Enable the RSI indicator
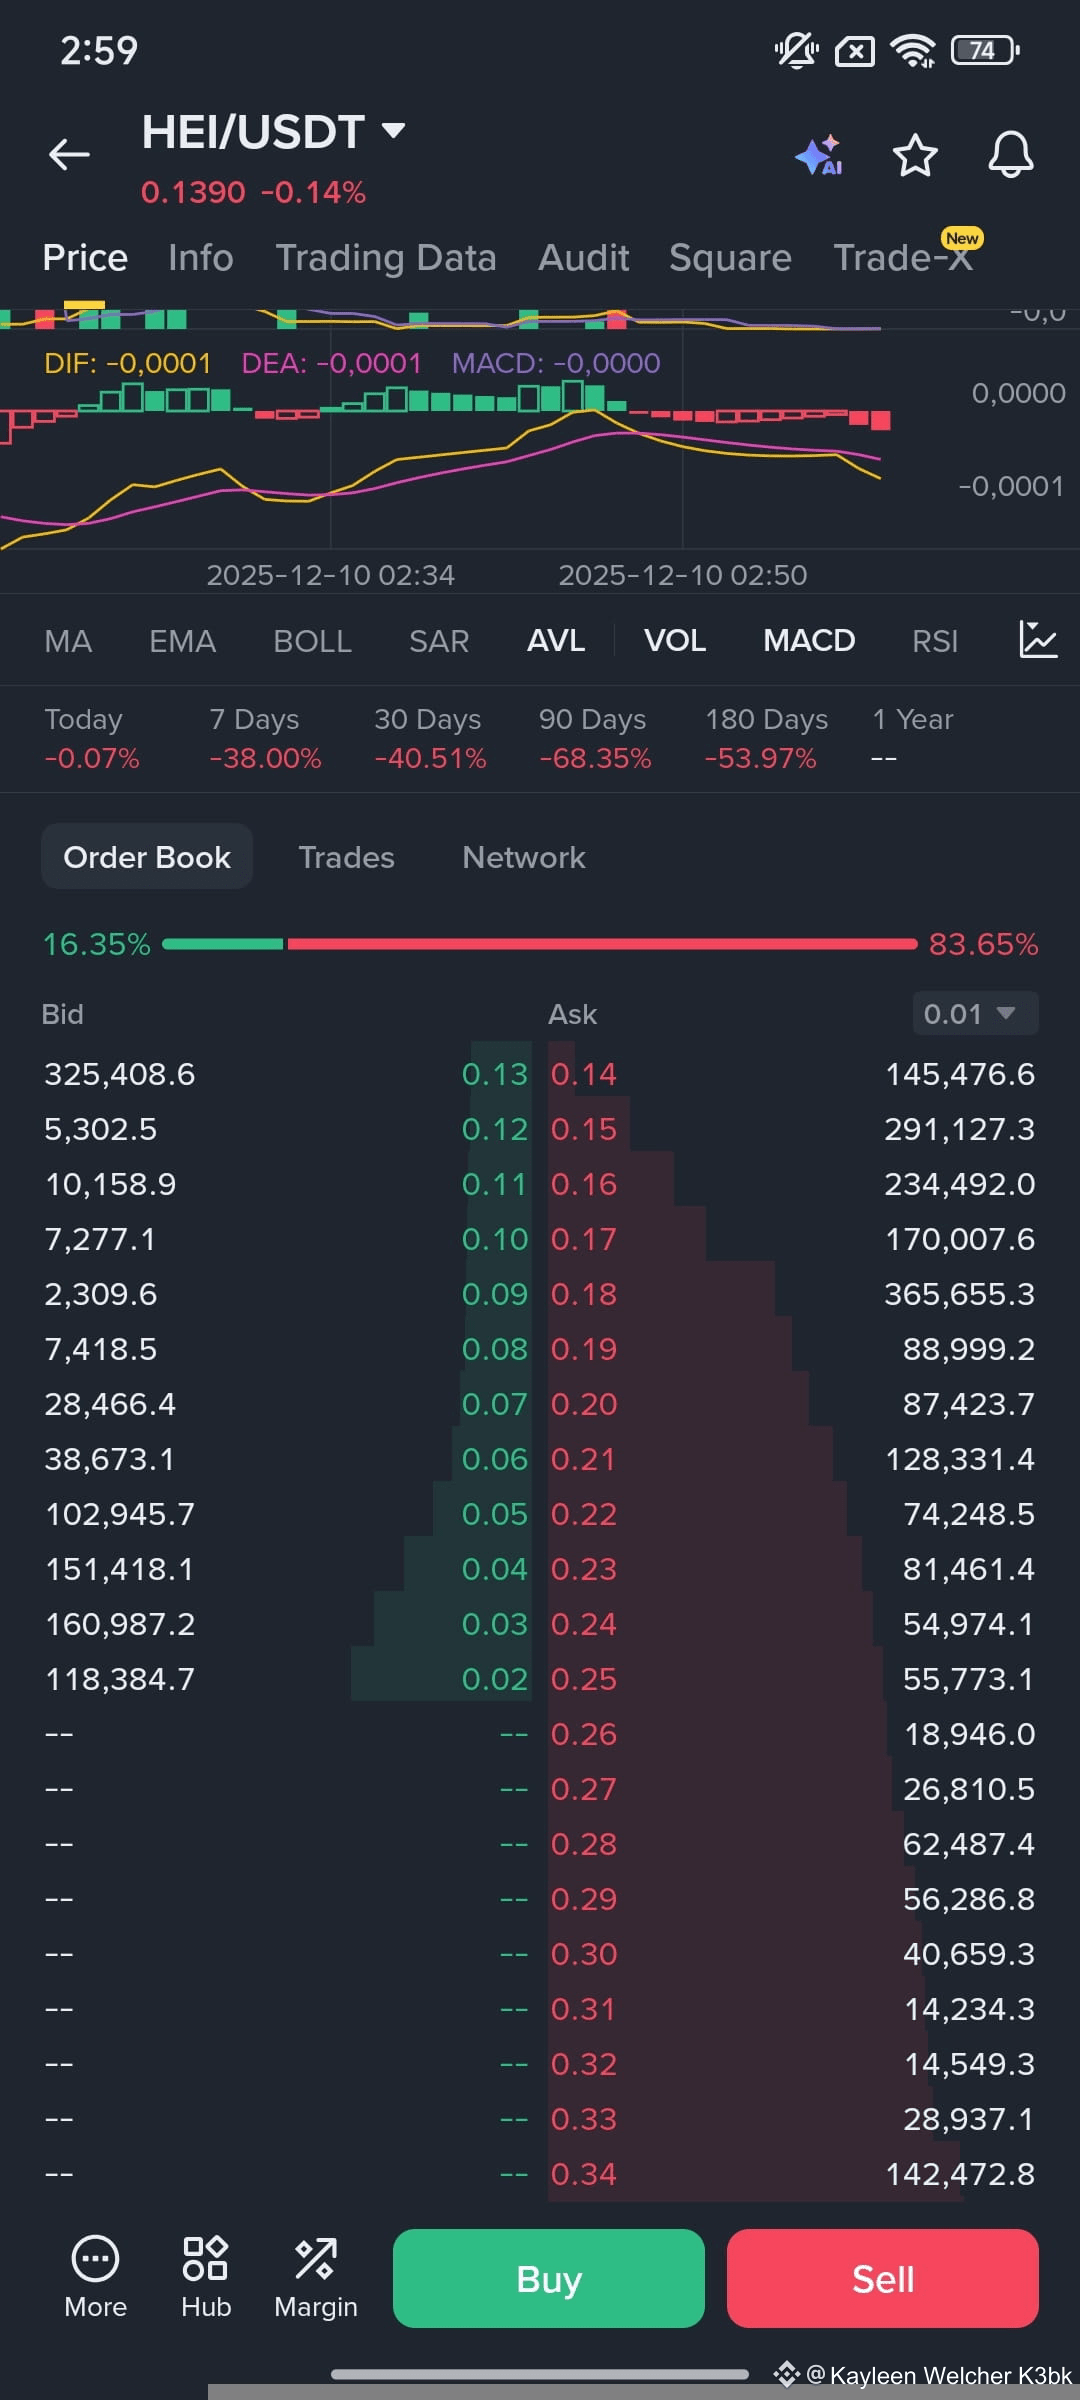Screen dimensions: 1080x2400 [x=935, y=640]
